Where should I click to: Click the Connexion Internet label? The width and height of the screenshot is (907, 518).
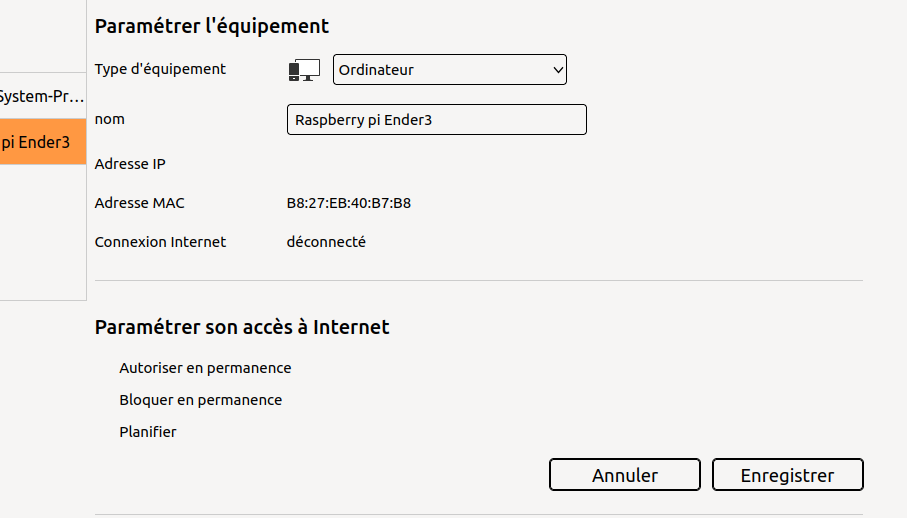(x=160, y=242)
